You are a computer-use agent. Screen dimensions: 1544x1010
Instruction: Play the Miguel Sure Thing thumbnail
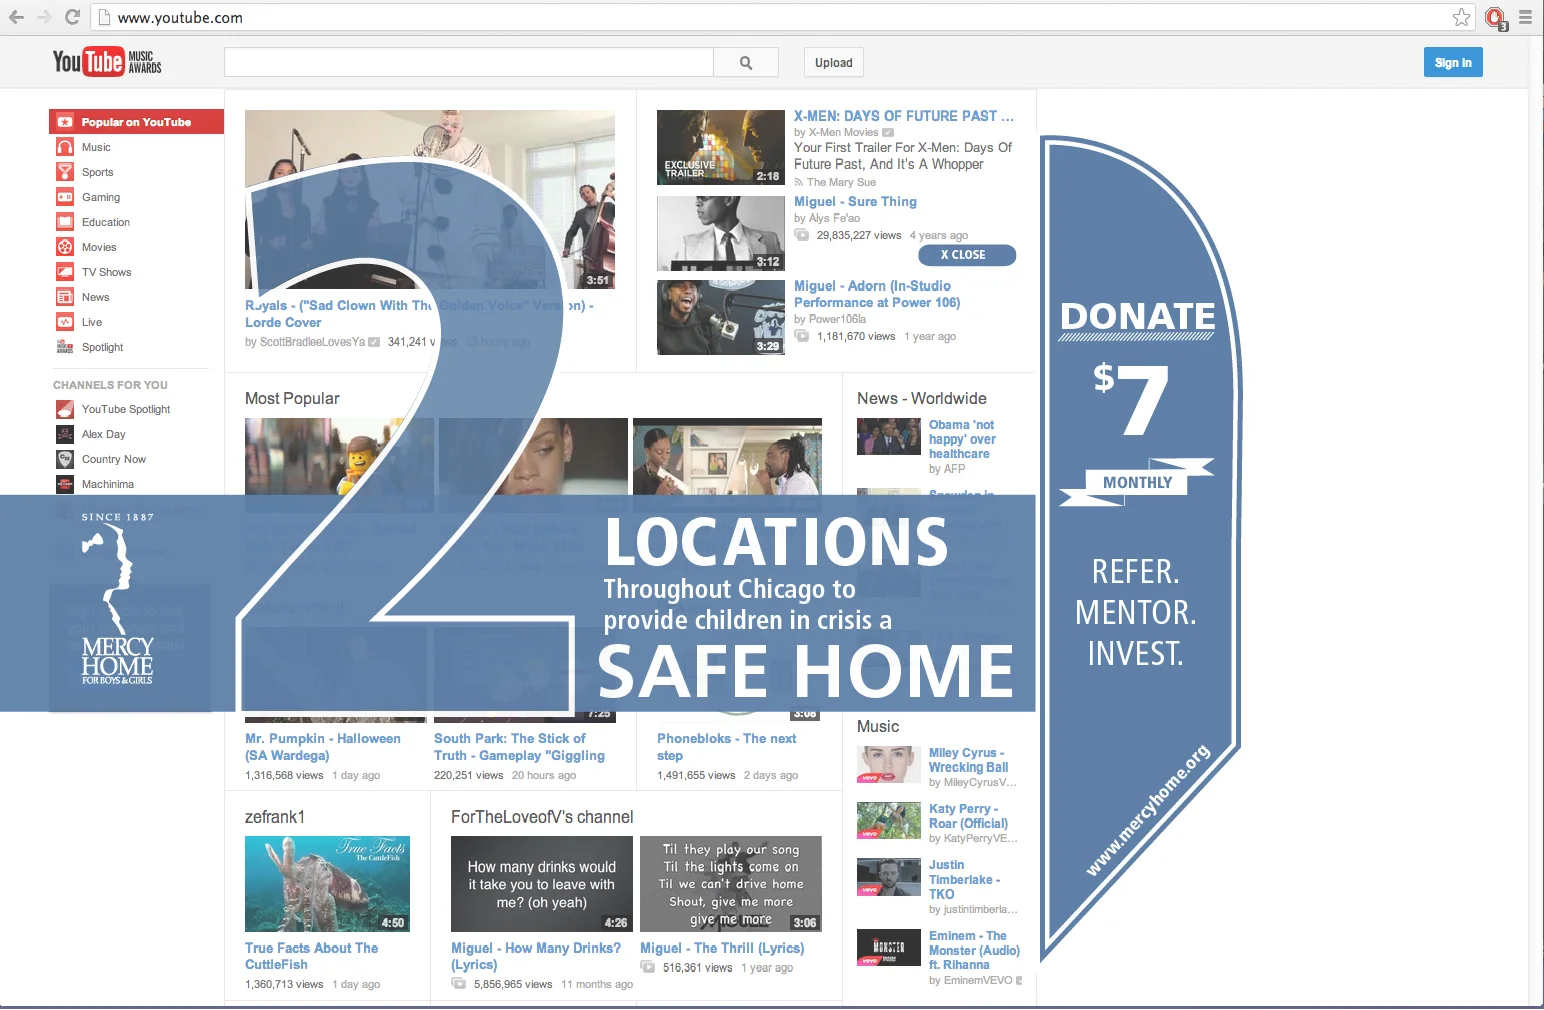(721, 233)
